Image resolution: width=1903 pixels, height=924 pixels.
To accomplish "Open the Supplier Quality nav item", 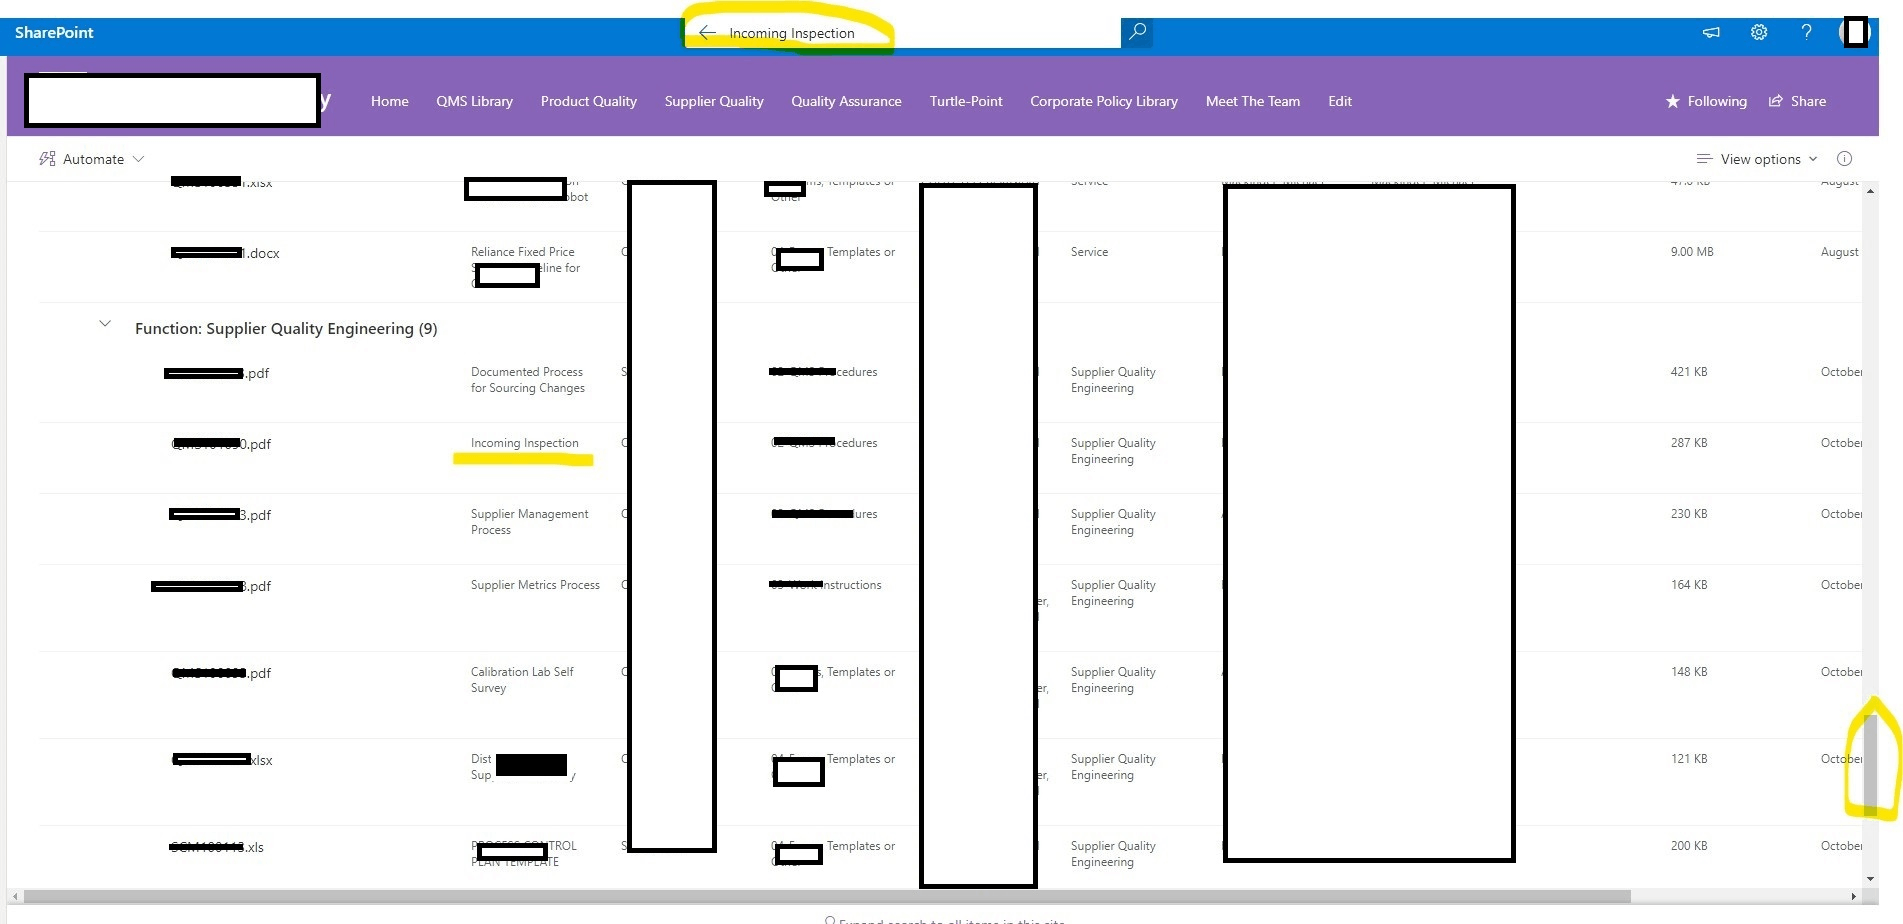I will pyautogui.click(x=714, y=101).
